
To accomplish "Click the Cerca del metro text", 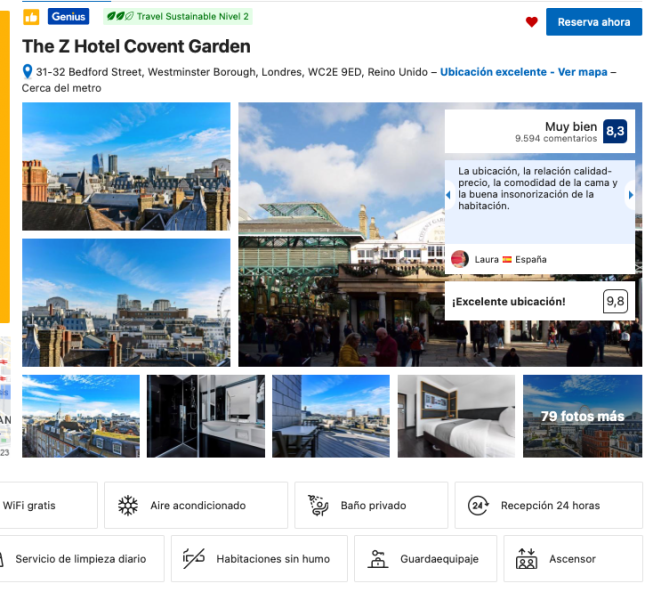I will pyautogui.click(x=62, y=88).
